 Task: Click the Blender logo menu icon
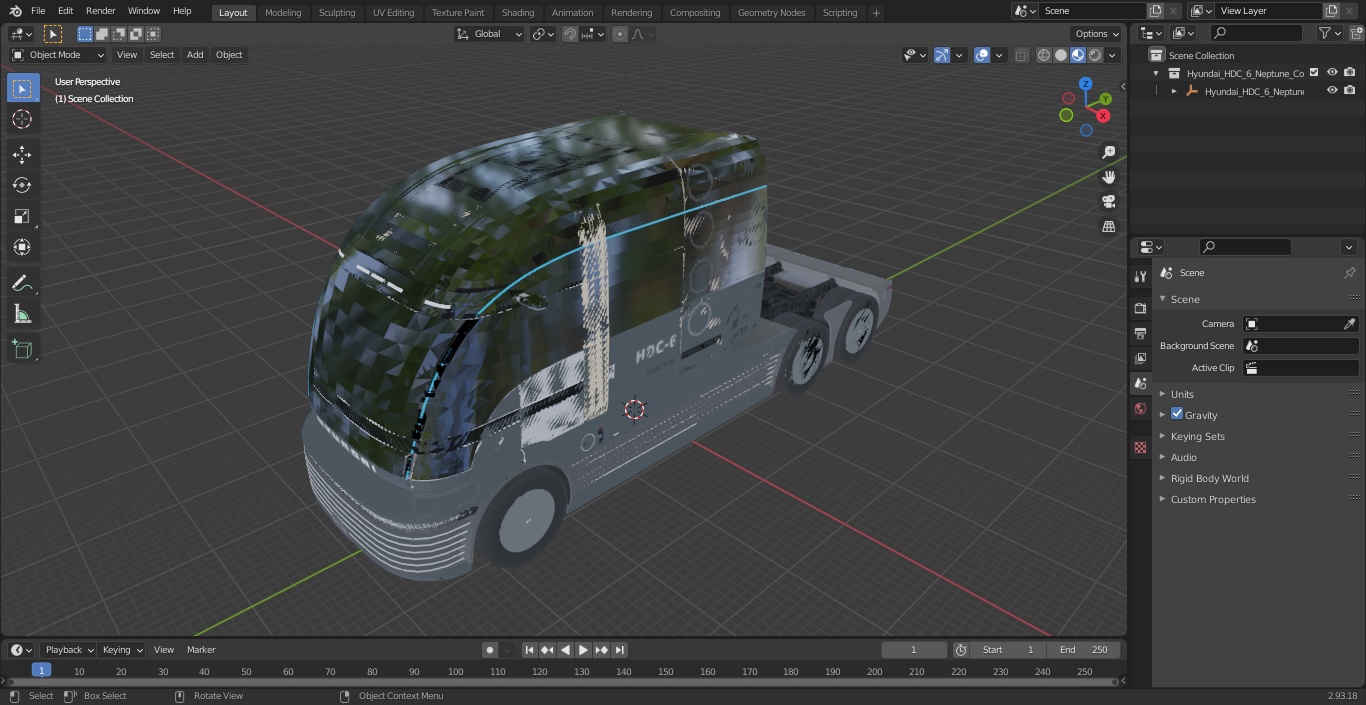[x=15, y=11]
